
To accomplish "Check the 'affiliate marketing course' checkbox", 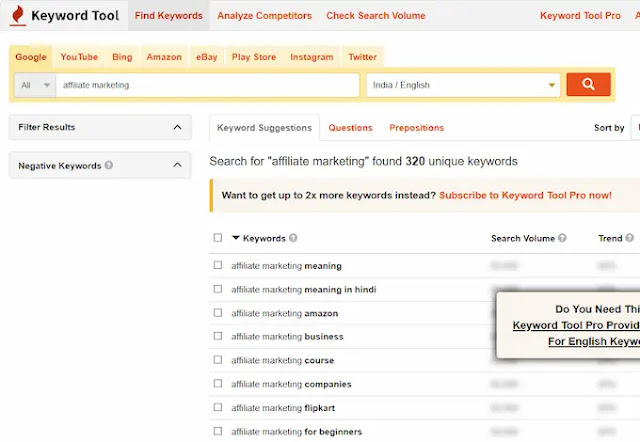I will (218, 360).
